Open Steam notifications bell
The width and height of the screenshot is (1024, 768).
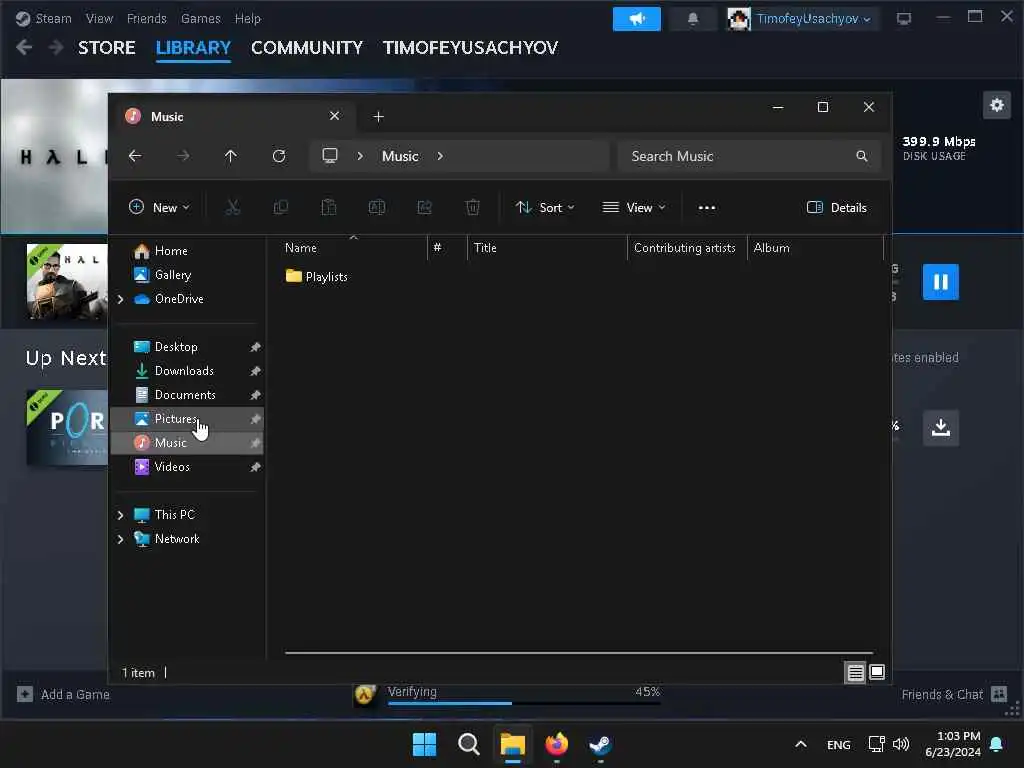pyautogui.click(x=693, y=19)
